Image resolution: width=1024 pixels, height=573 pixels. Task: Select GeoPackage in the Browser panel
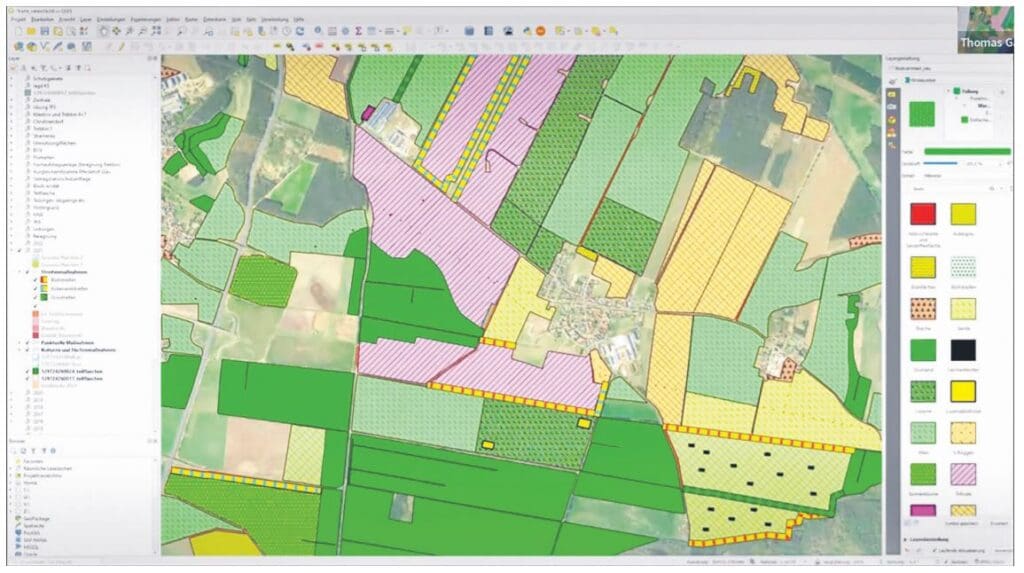[x=36, y=519]
